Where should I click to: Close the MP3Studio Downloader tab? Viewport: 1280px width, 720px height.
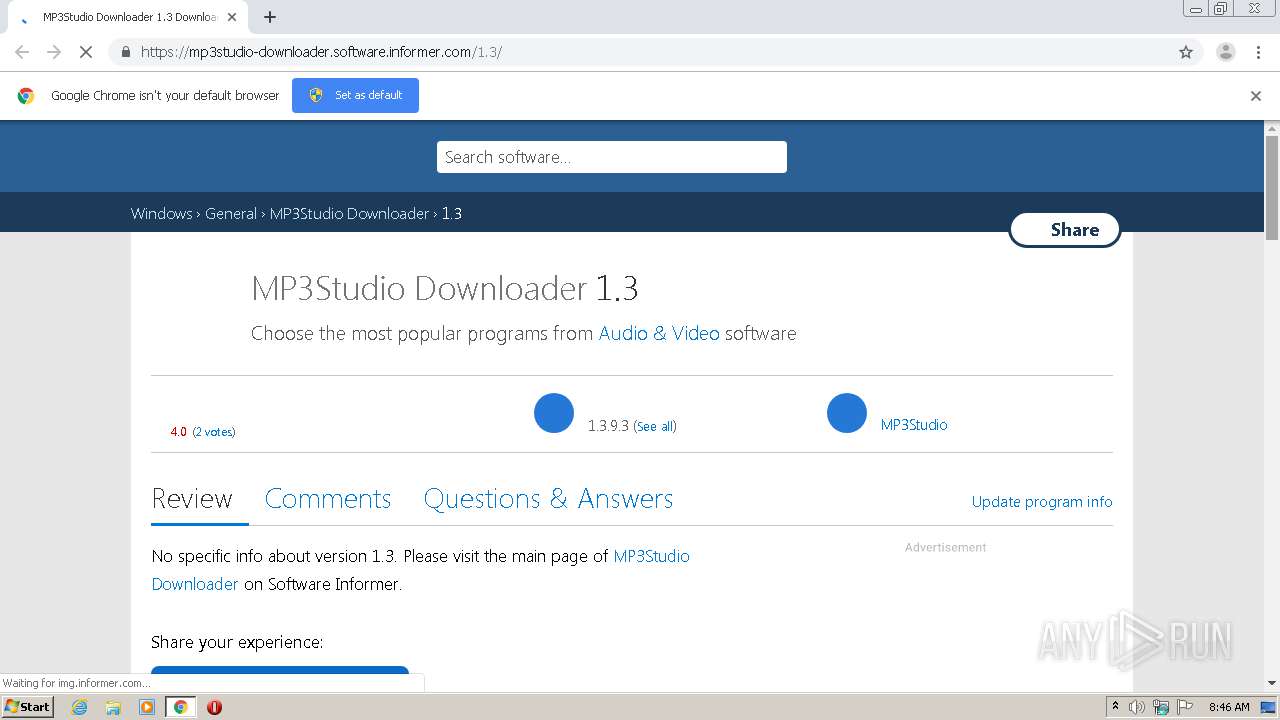(232, 17)
